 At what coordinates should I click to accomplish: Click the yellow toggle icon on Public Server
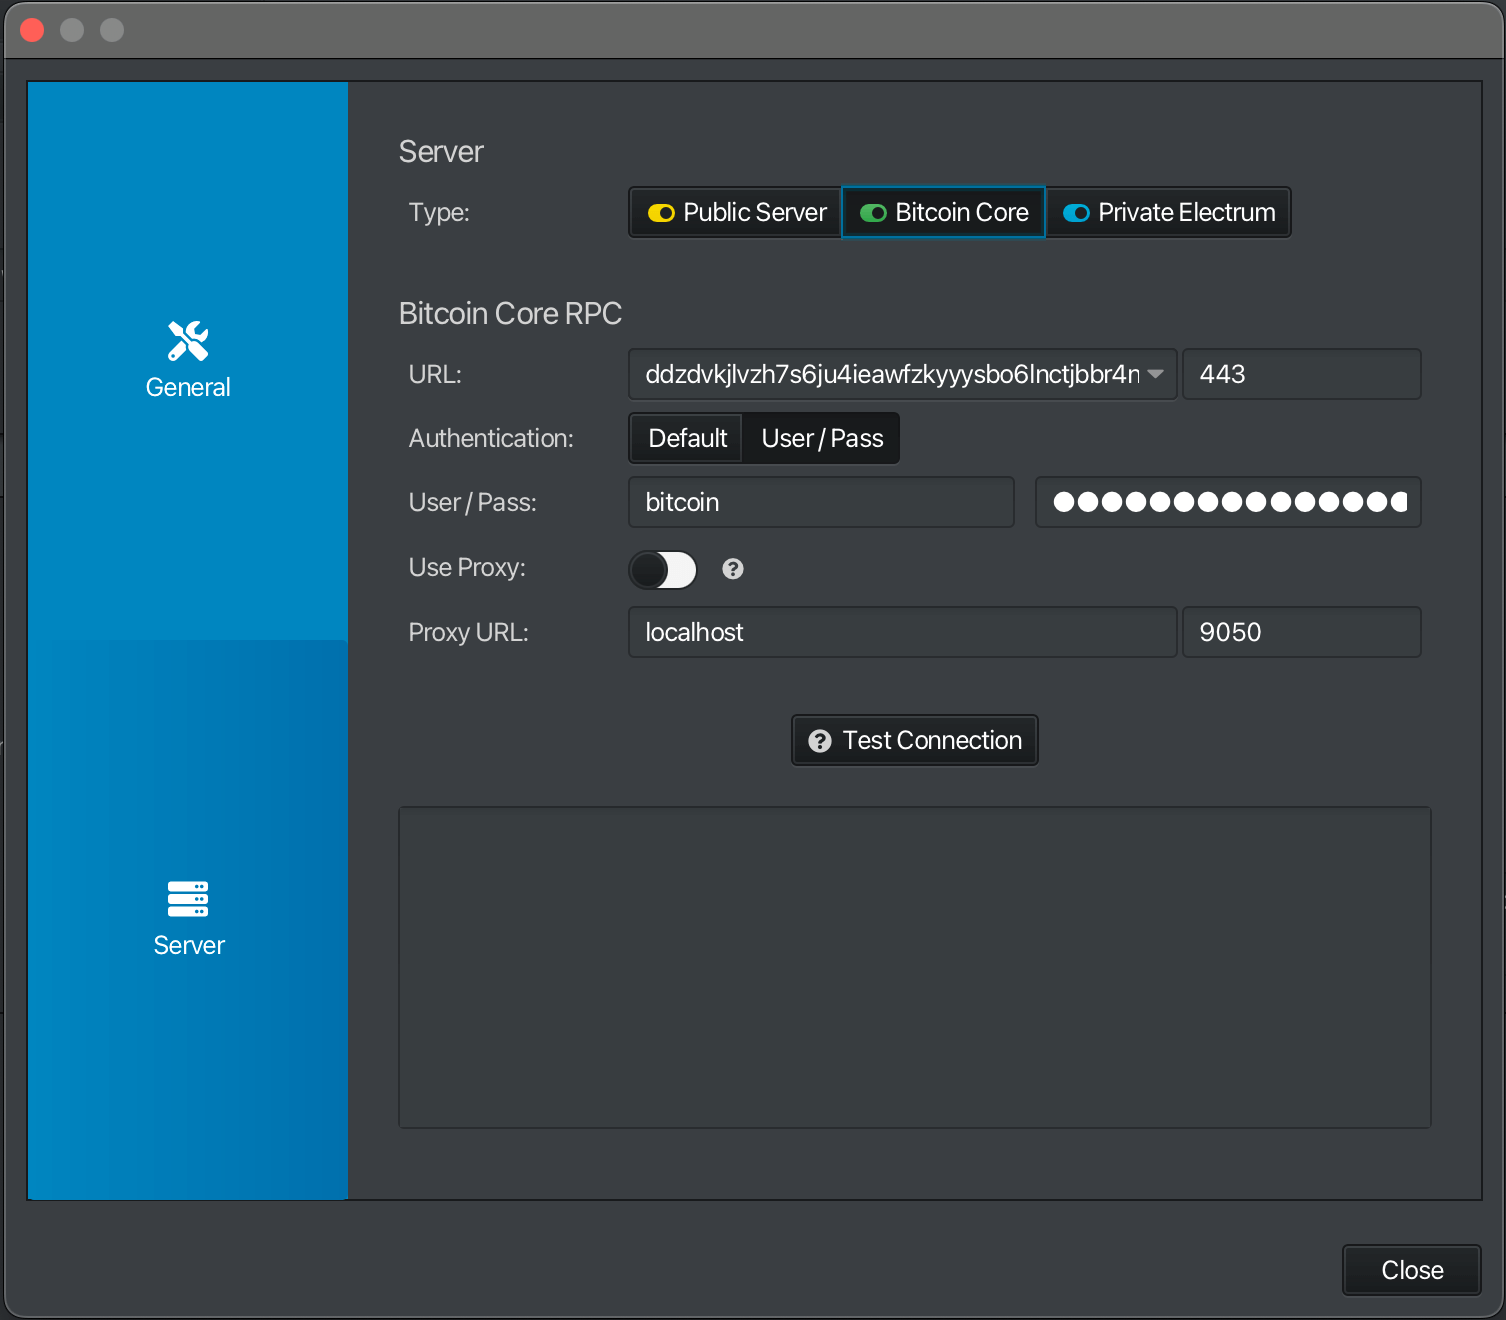tap(661, 213)
